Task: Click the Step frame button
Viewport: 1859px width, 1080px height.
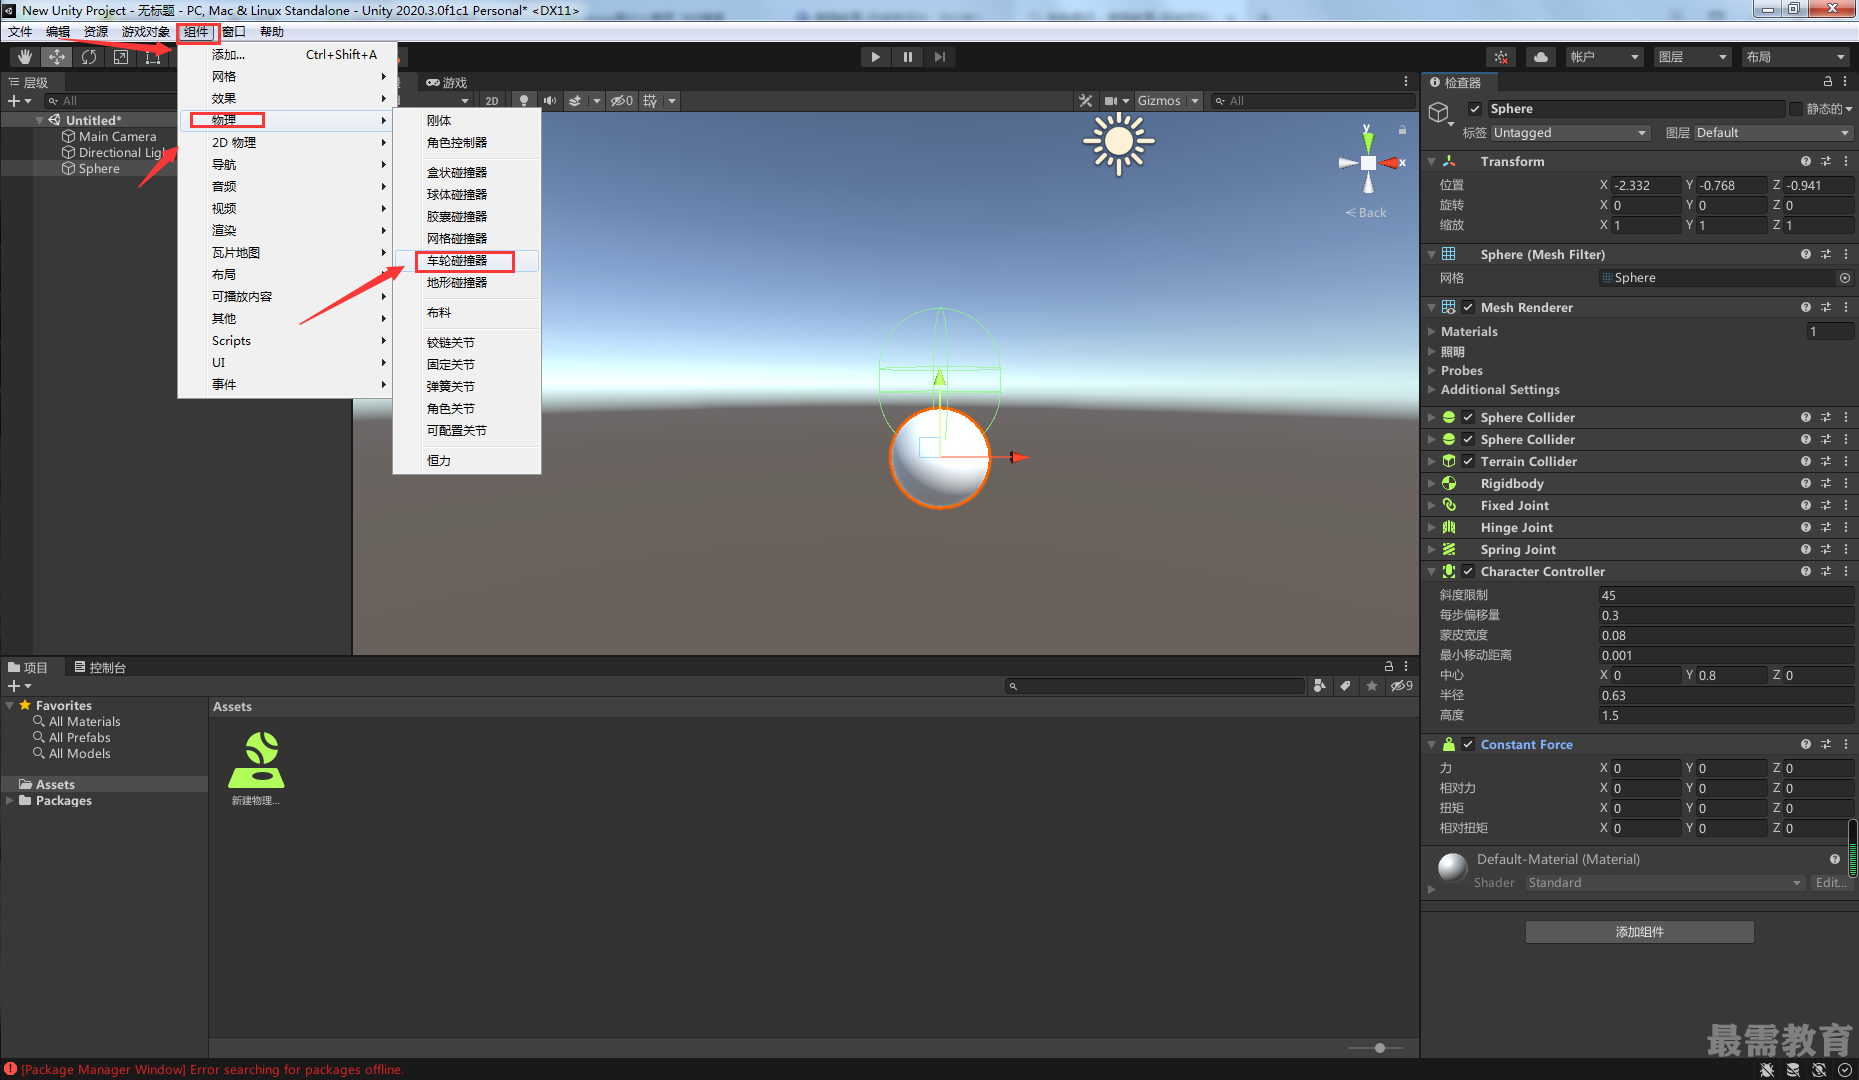Action: click(x=940, y=57)
